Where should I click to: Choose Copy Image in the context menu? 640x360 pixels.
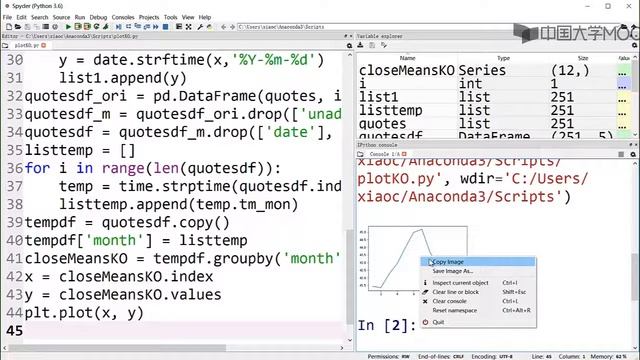pos(478,262)
